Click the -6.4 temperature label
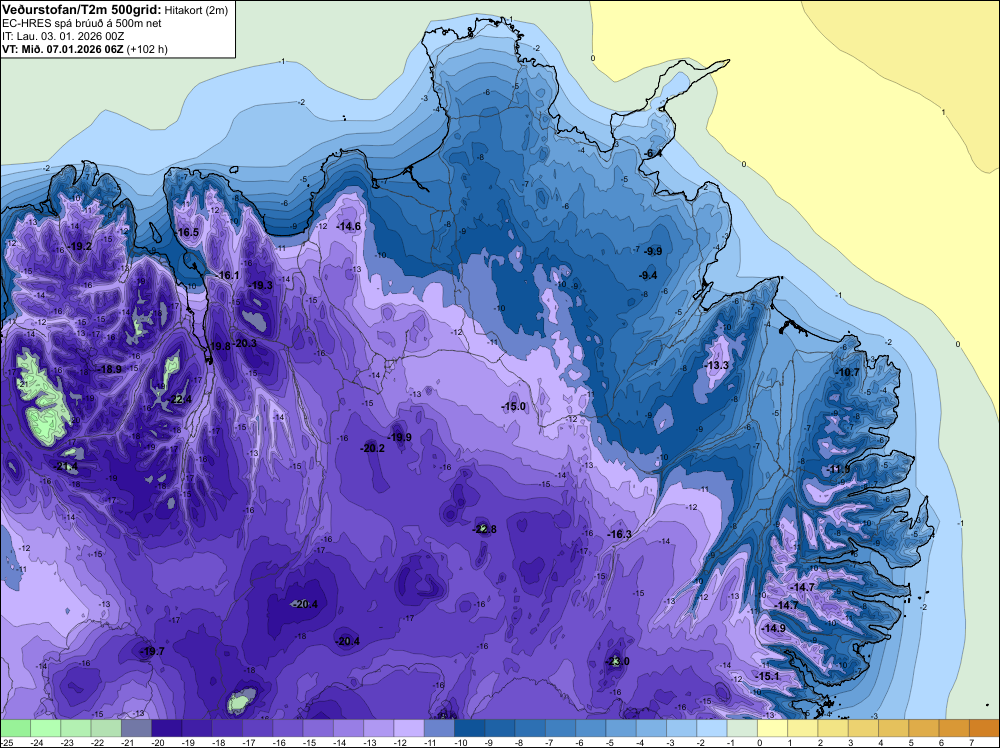1000x748 pixels. pos(651,153)
